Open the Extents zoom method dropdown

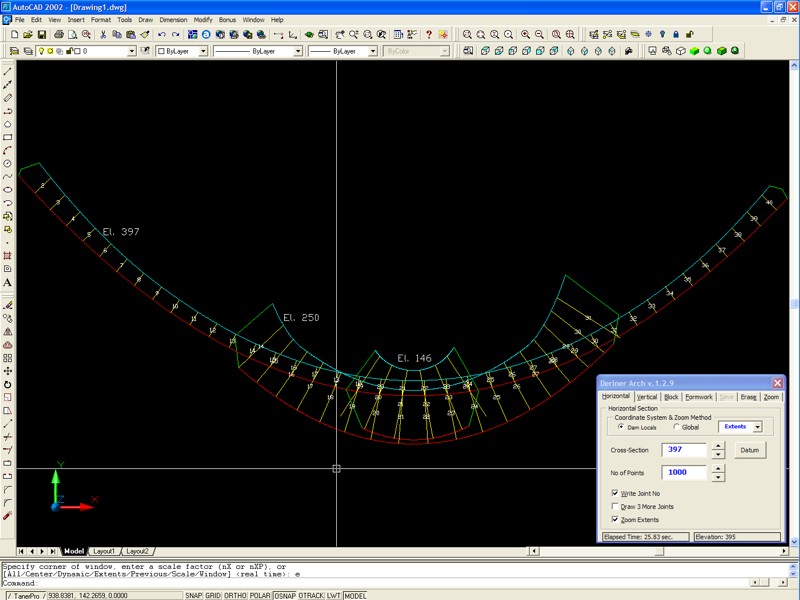click(757, 427)
